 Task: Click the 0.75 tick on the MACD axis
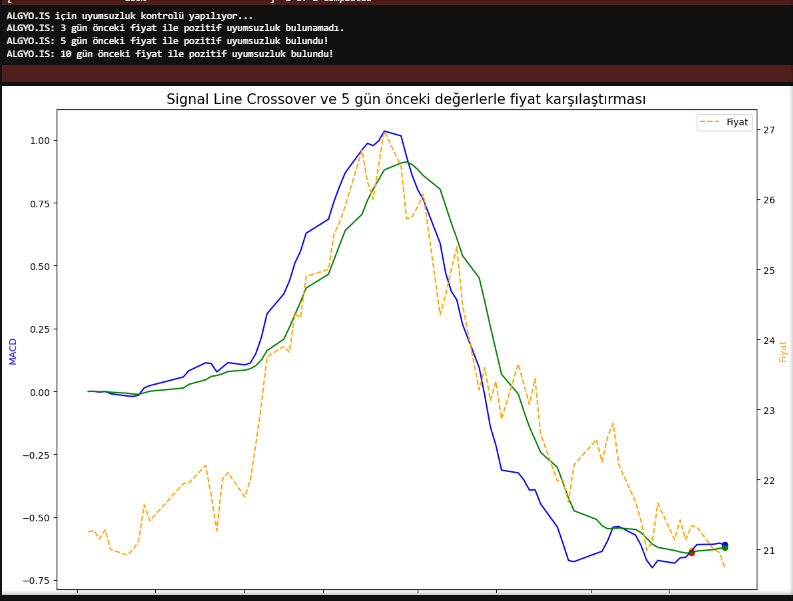[x=40, y=203]
